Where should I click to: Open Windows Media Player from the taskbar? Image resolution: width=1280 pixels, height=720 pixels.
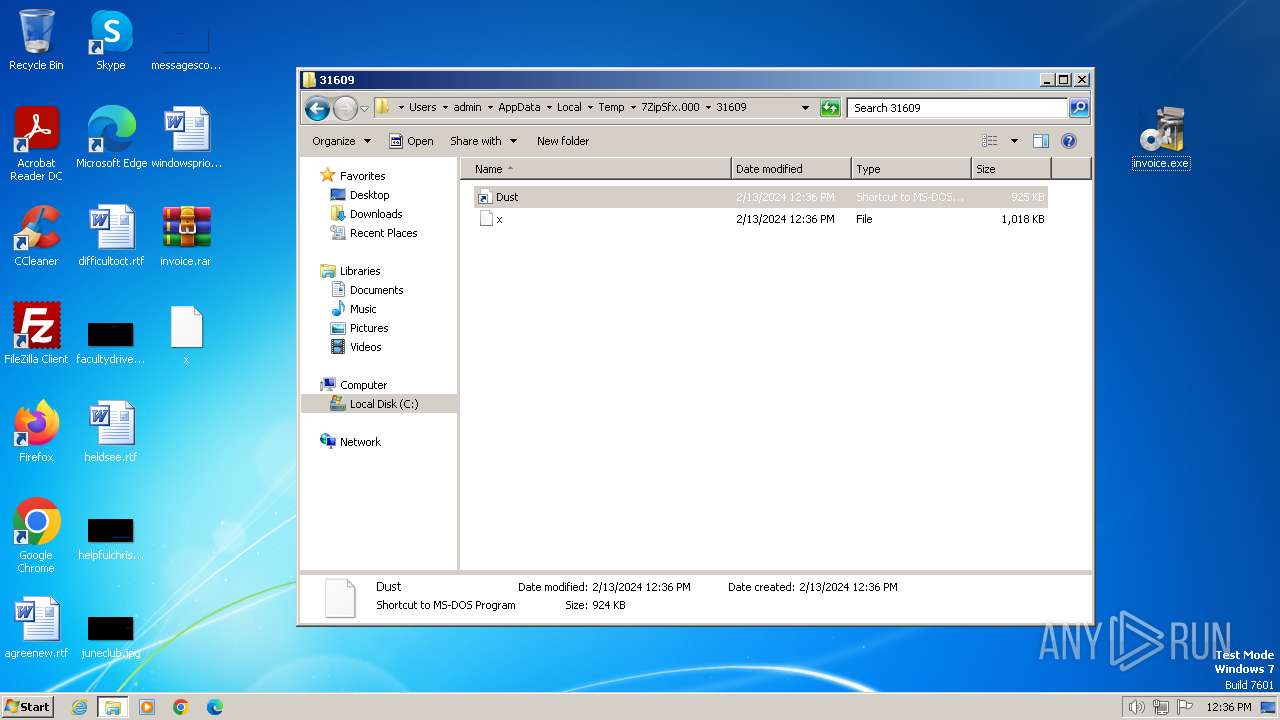pyautogui.click(x=147, y=707)
